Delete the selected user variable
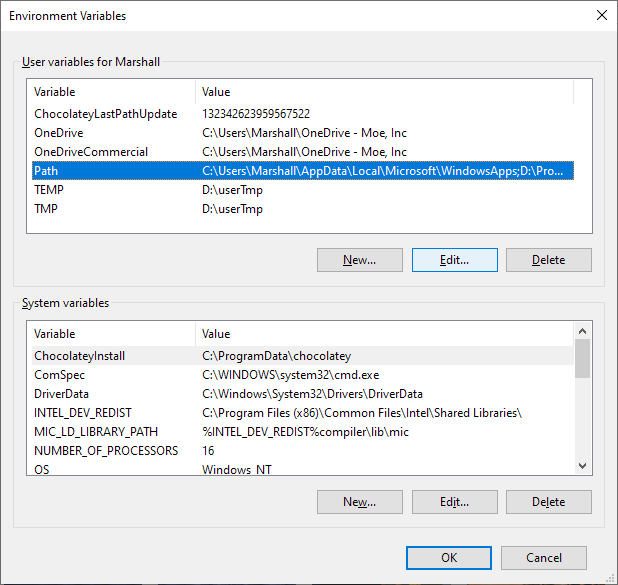This screenshot has width=618, height=585. [548, 260]
